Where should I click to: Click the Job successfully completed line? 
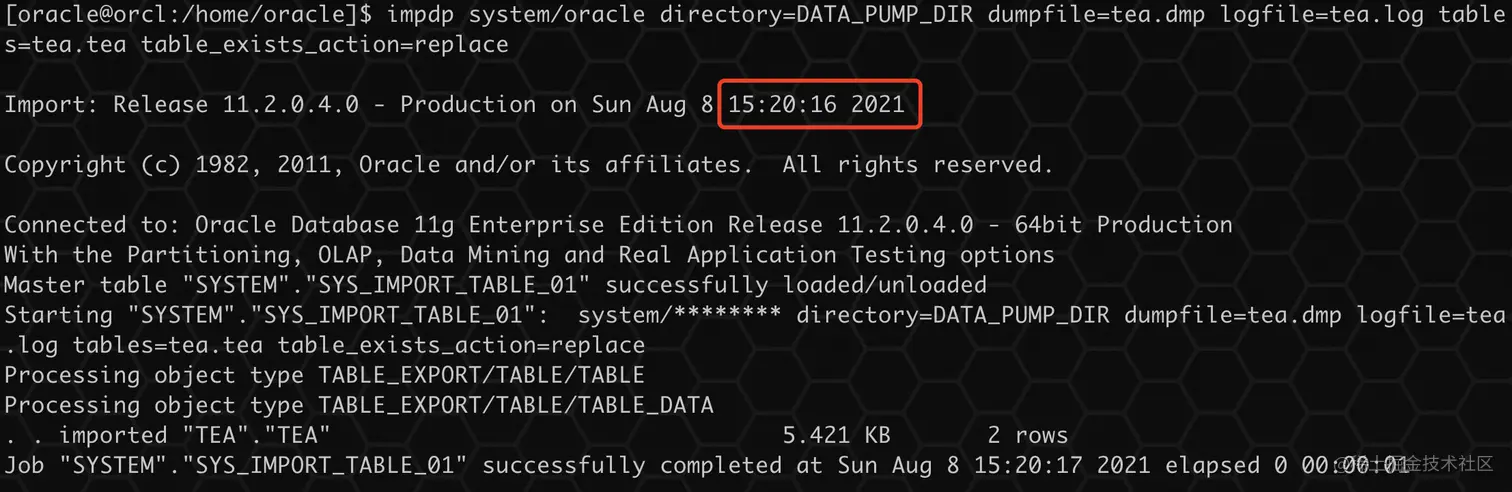coord(706,465)
